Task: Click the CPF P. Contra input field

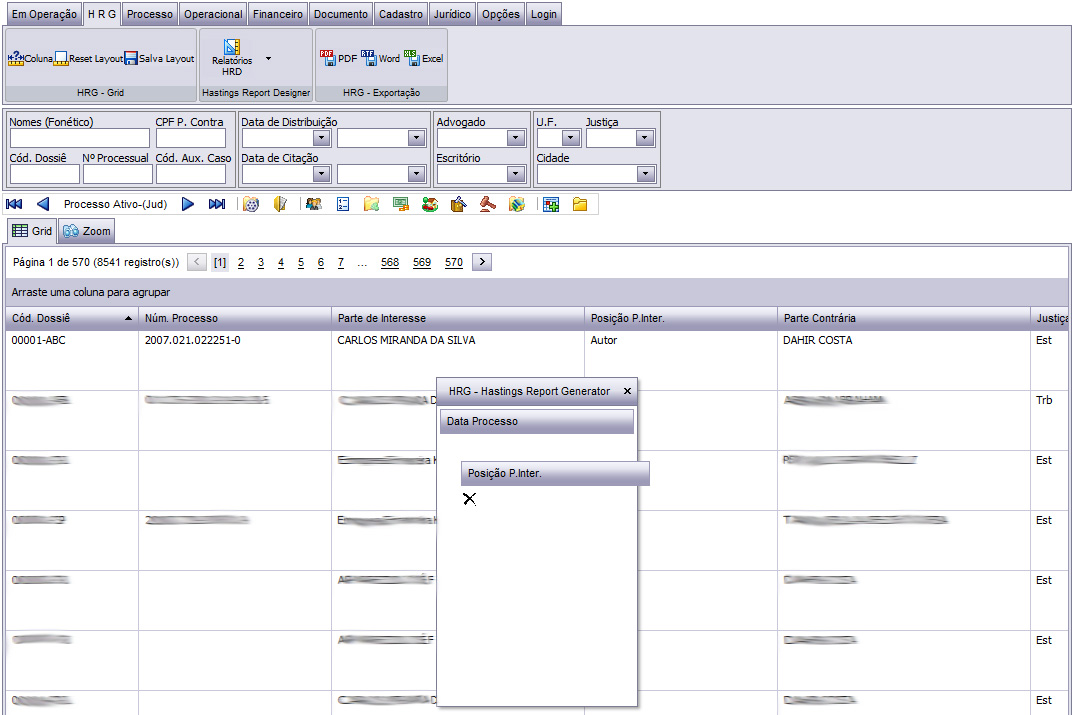Action: [191, 138]
